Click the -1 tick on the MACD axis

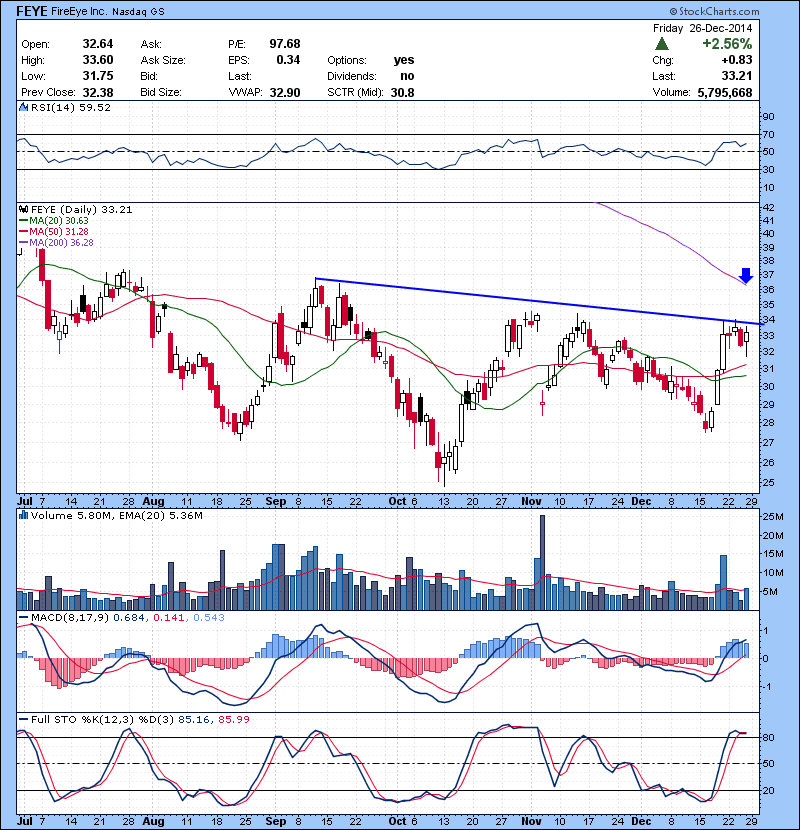click(766, 687)
